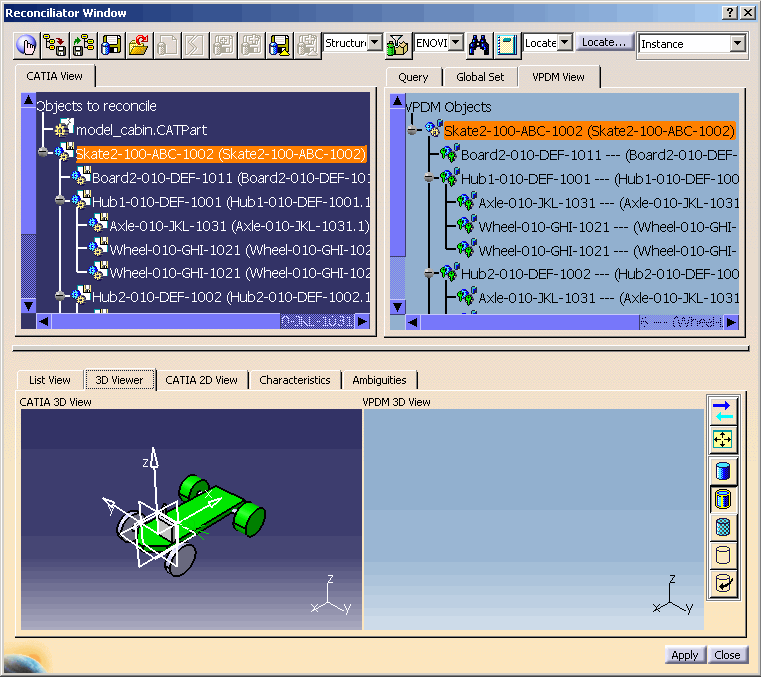761x677 pixels.
Task: Toggle wireframe cylinder render mode
Action: pyautogui.click(x=723, y=555)
